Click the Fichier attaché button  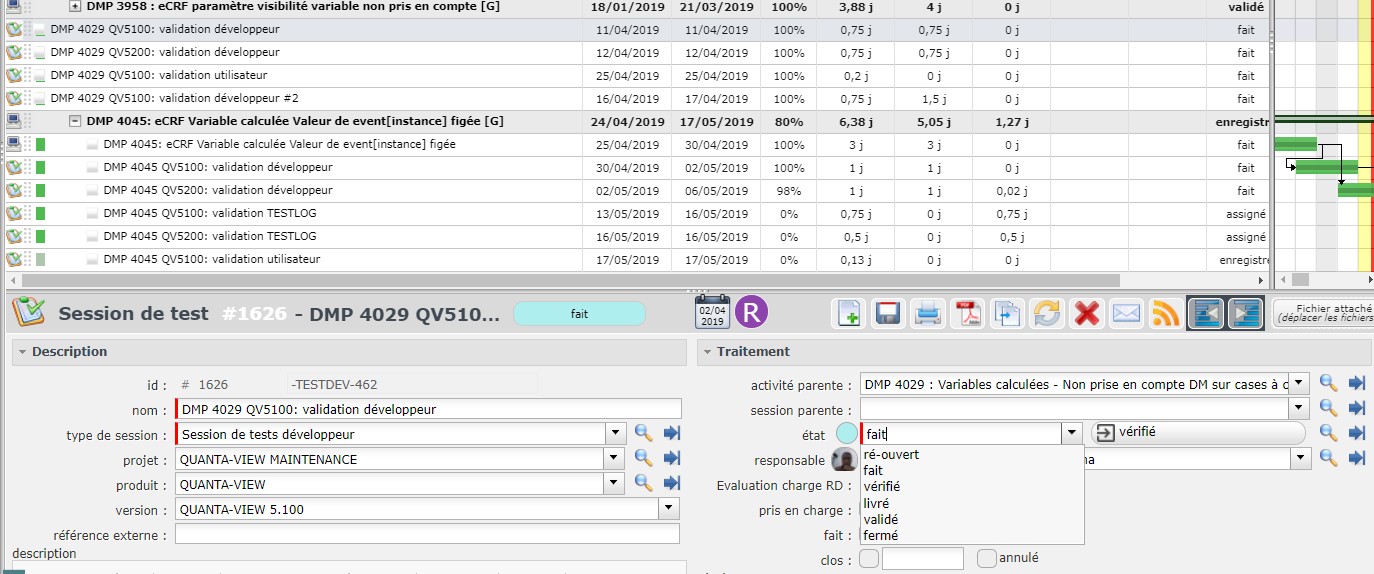1323,314
